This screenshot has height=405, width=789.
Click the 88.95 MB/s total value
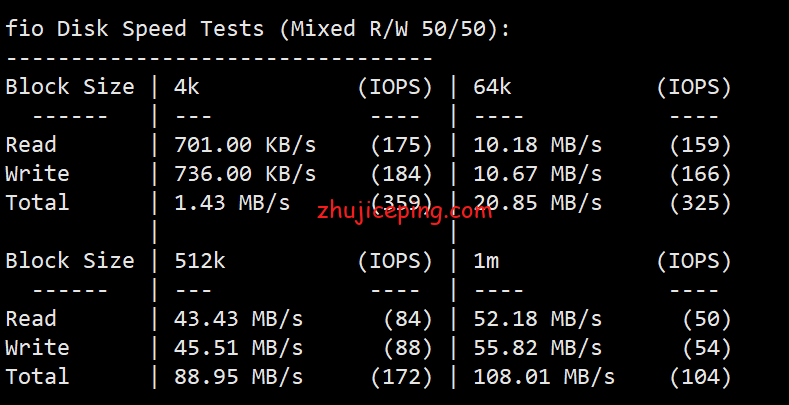(x=239, y=377)
